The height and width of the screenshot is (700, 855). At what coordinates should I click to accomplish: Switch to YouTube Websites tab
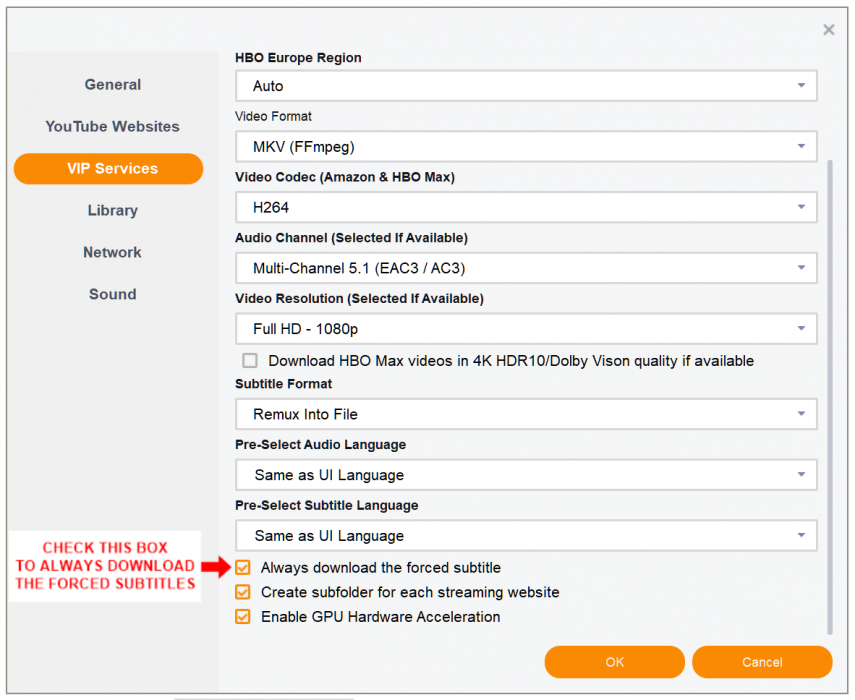click(x=112, y=127)
